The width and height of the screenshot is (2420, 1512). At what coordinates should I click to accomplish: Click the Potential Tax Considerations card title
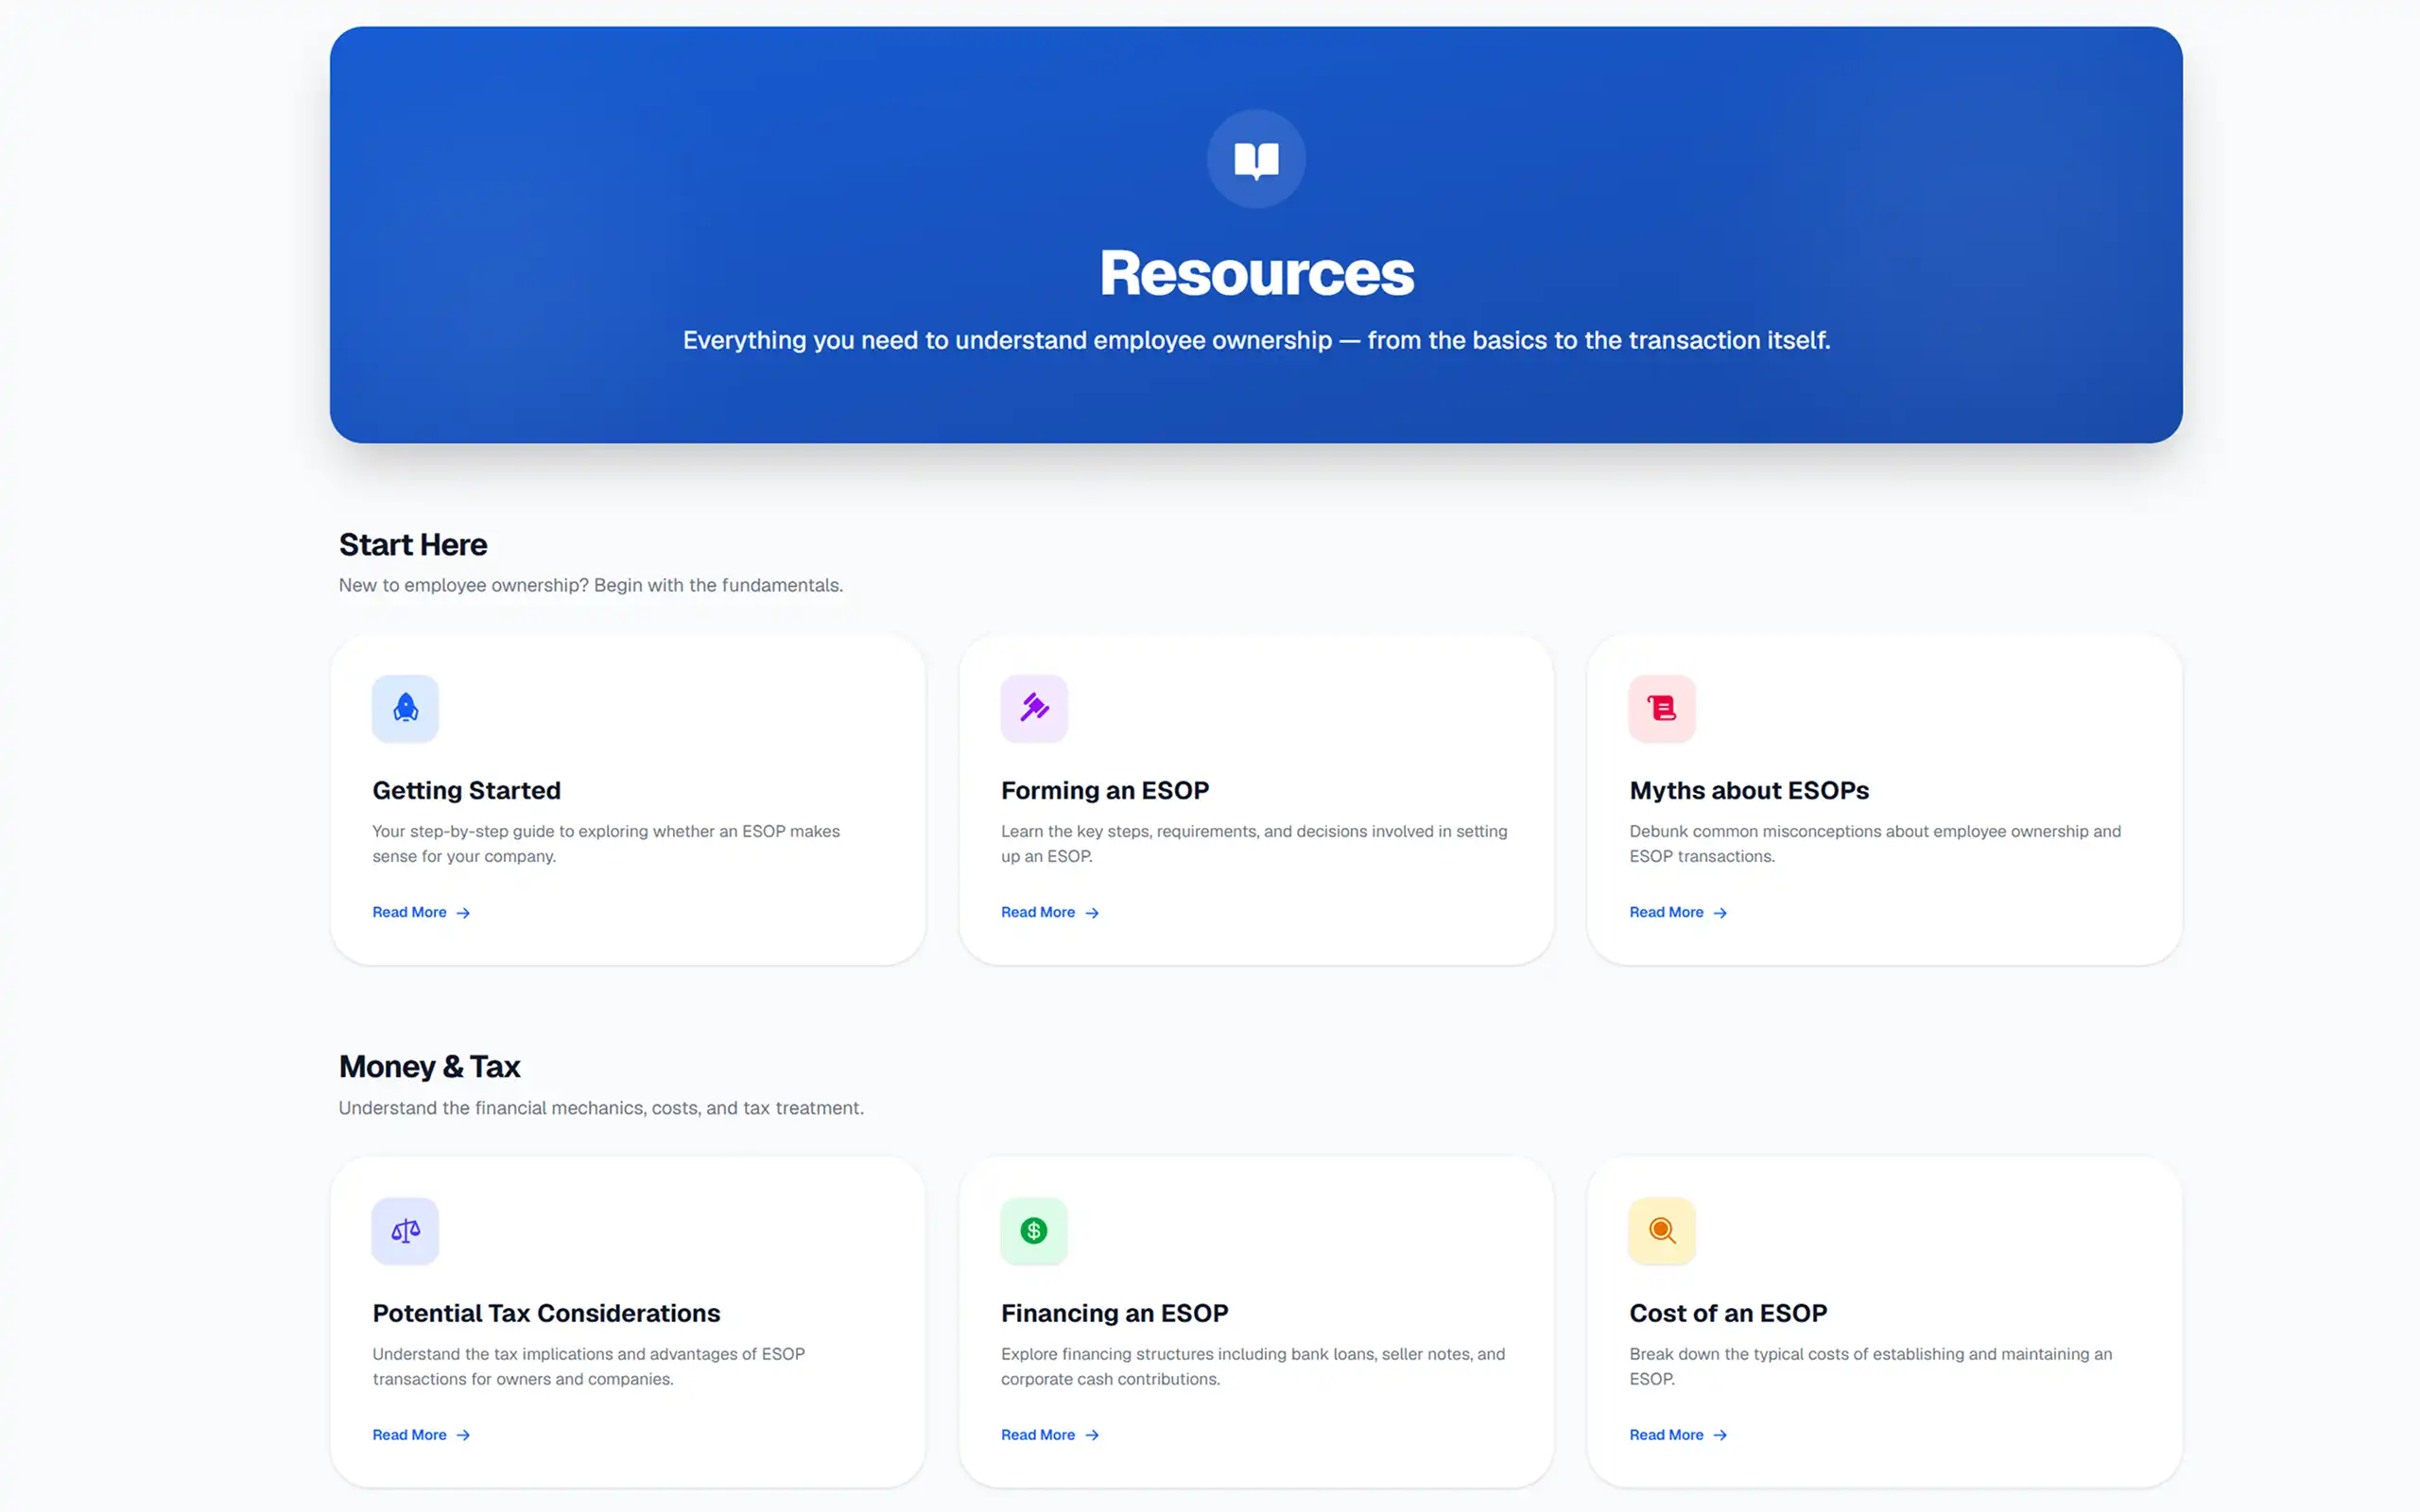coord(546,1313)
